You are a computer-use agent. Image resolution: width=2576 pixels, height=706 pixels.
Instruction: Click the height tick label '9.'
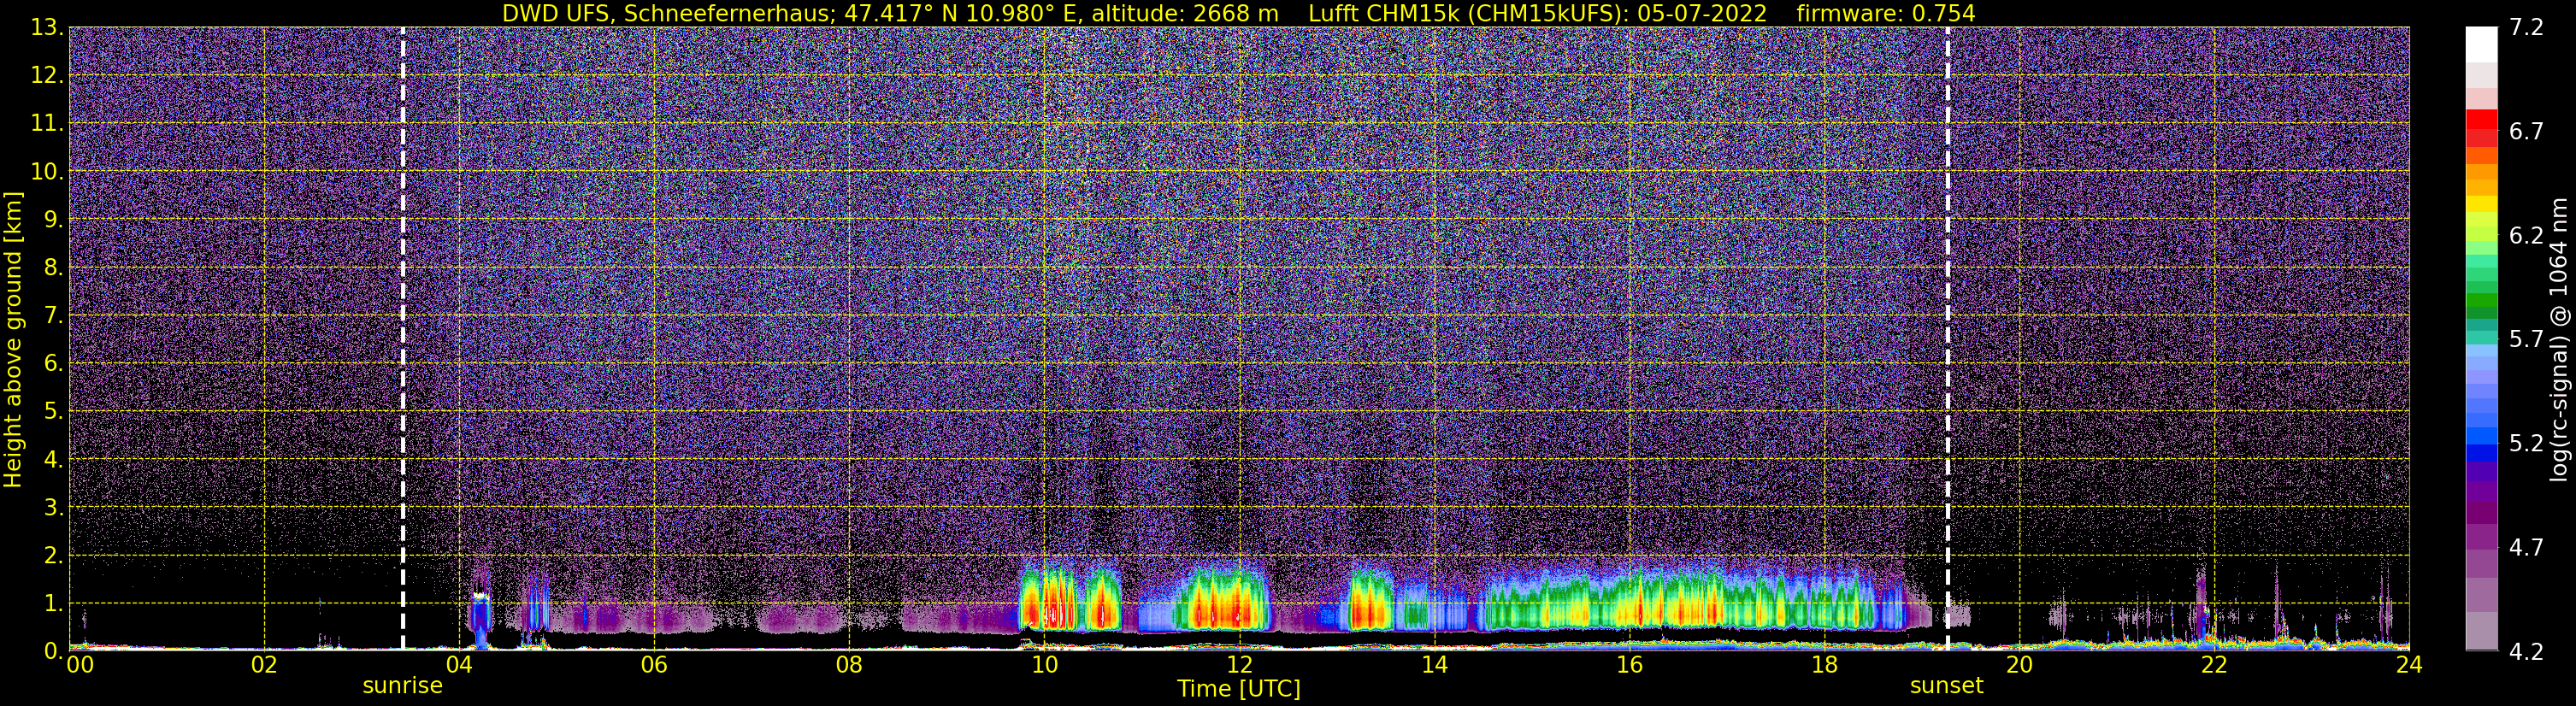[x=54, y=219]
